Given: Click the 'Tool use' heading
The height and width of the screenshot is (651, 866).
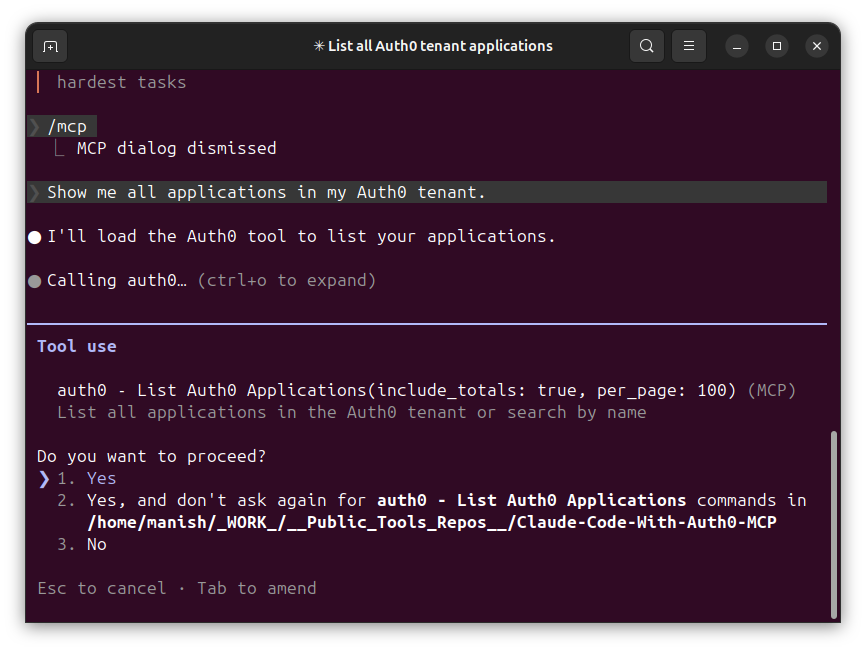Looking at the screenshot, I should tap(77, 346).
